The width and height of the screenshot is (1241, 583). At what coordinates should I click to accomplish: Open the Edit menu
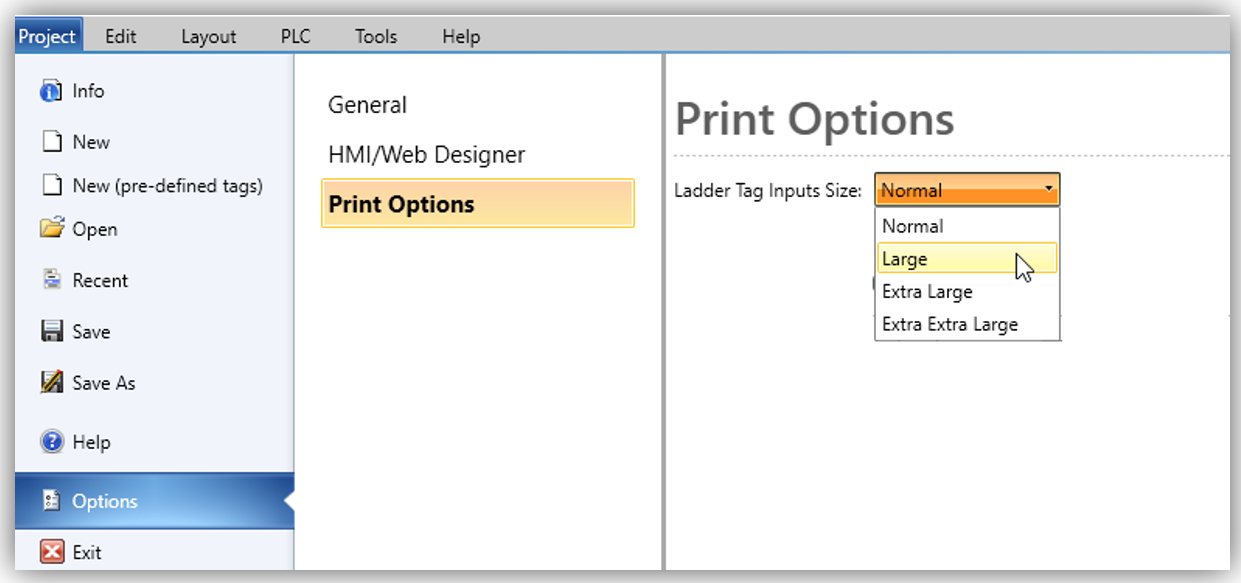[x=121, y=36]
